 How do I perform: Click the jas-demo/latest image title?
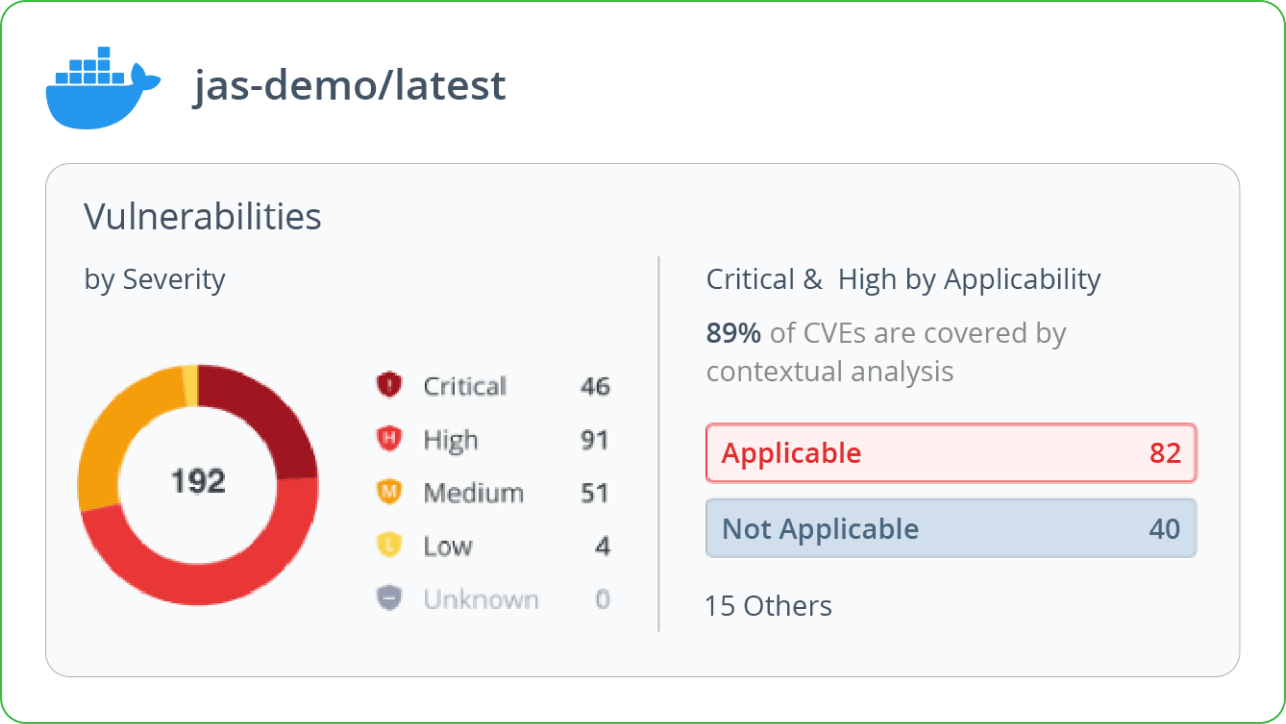350,86
